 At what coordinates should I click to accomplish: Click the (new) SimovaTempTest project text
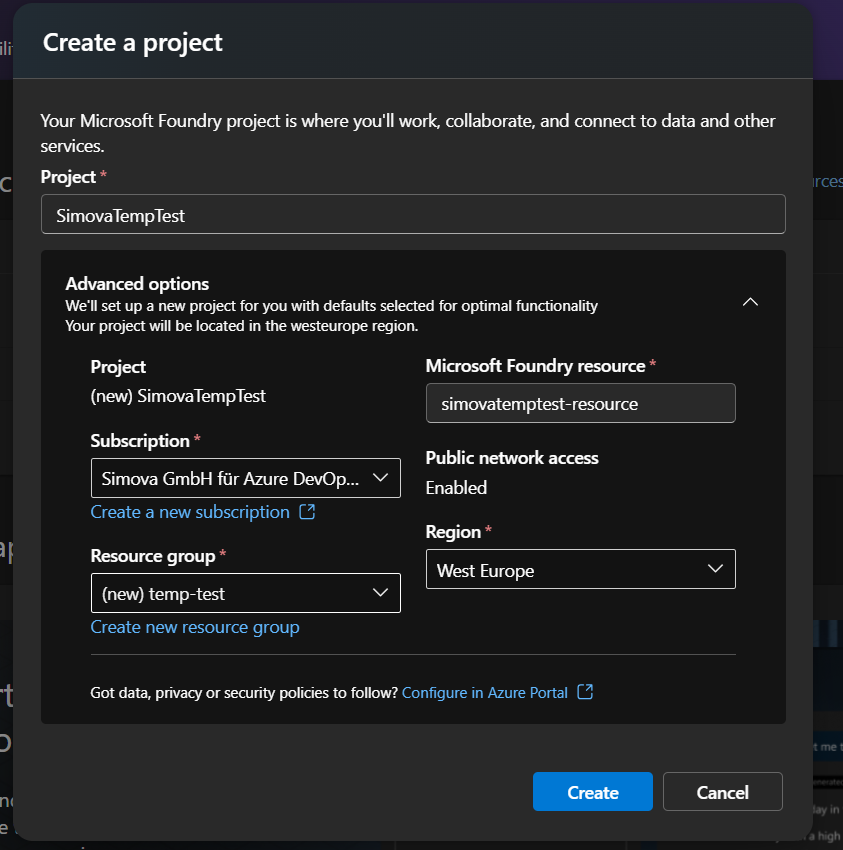(x=178, y=396)
